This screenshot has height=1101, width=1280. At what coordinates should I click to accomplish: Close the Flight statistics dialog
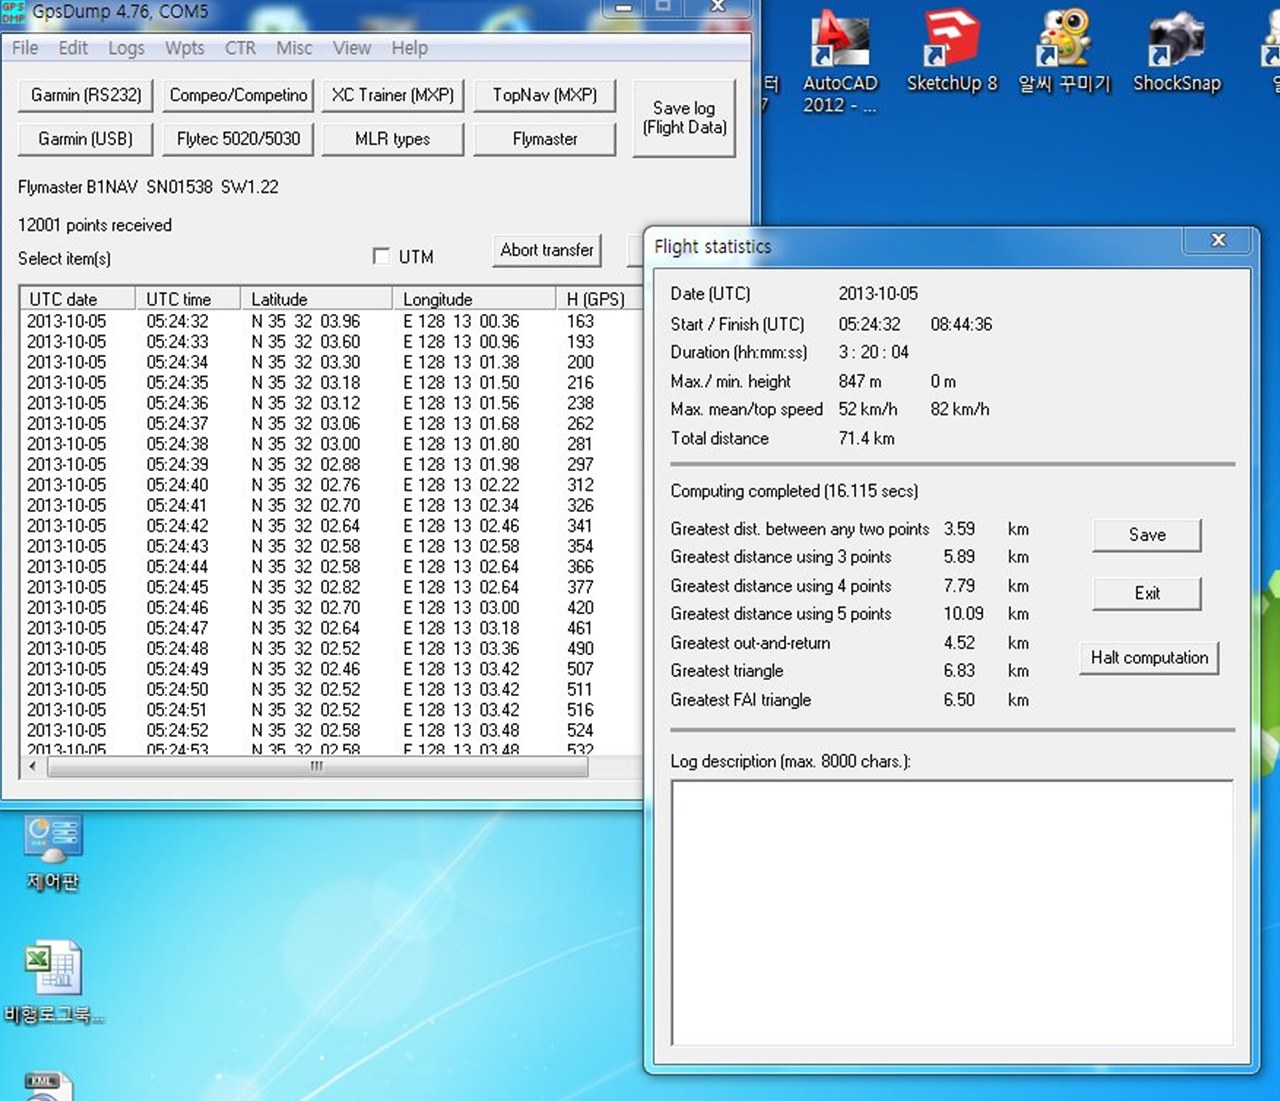(x=1218, y=240)
